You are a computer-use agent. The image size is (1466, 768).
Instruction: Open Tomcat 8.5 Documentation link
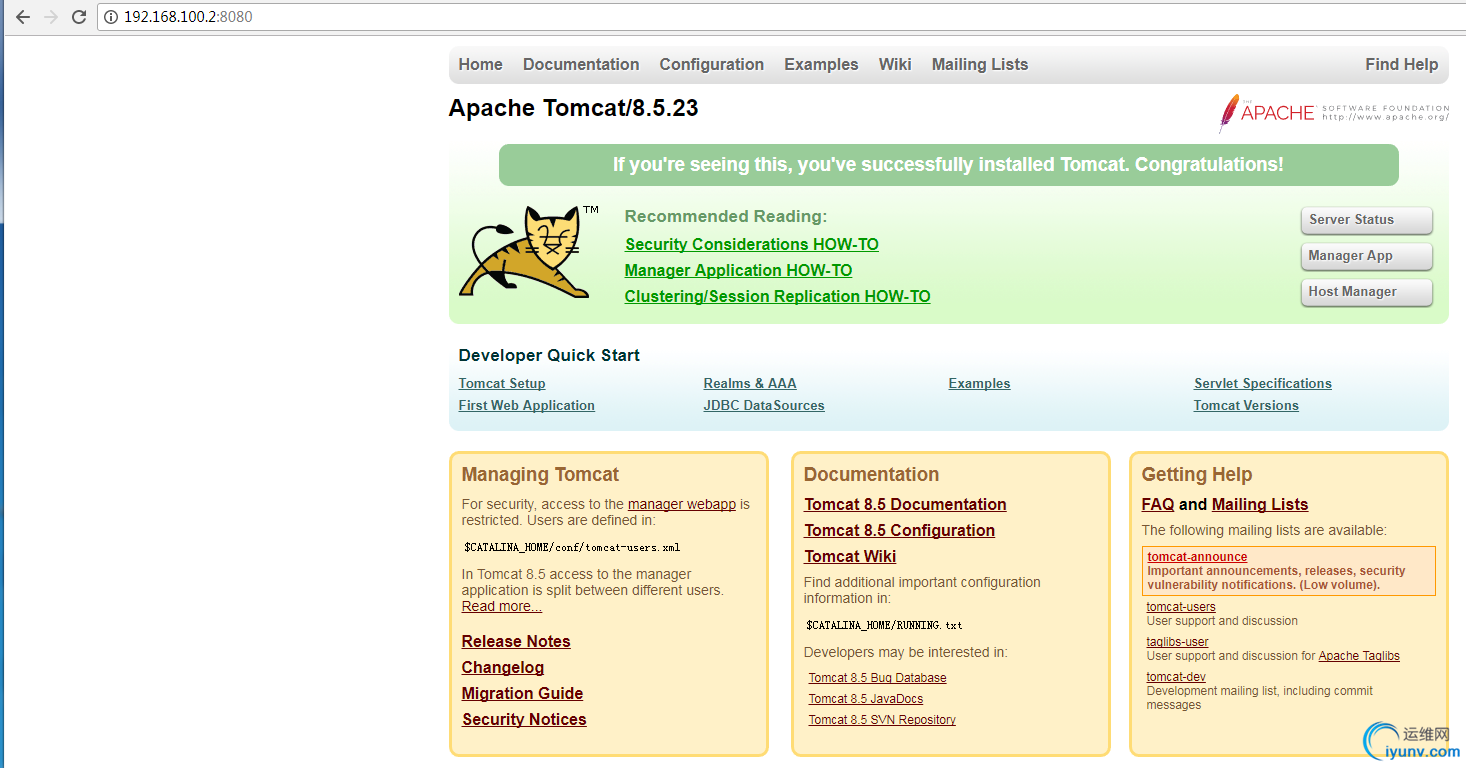[905, 504]
